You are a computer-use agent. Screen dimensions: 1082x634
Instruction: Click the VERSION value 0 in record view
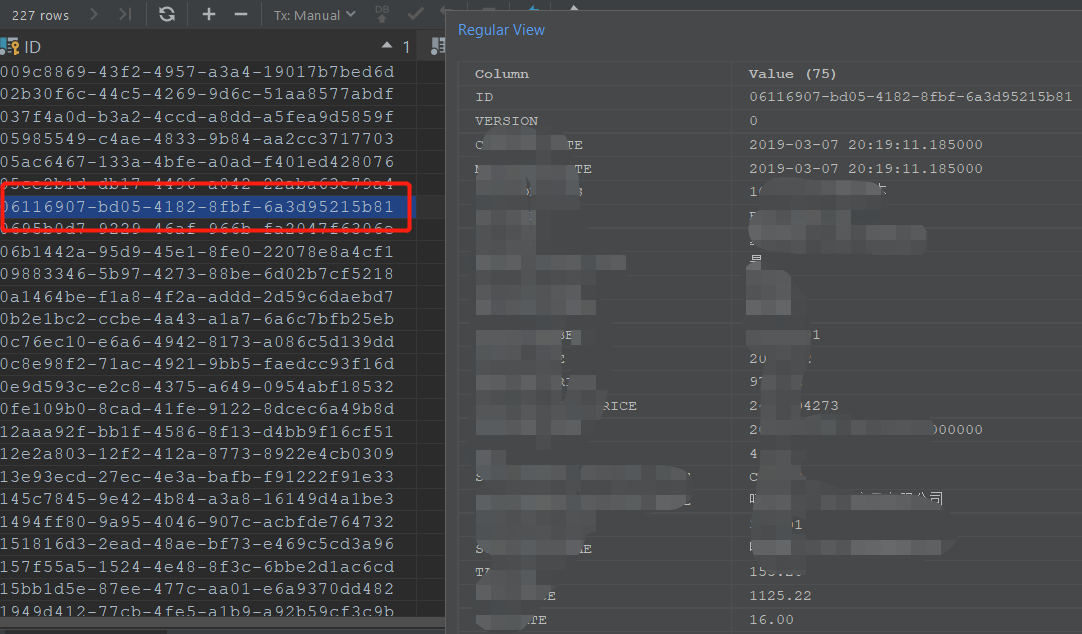point(754,121)
